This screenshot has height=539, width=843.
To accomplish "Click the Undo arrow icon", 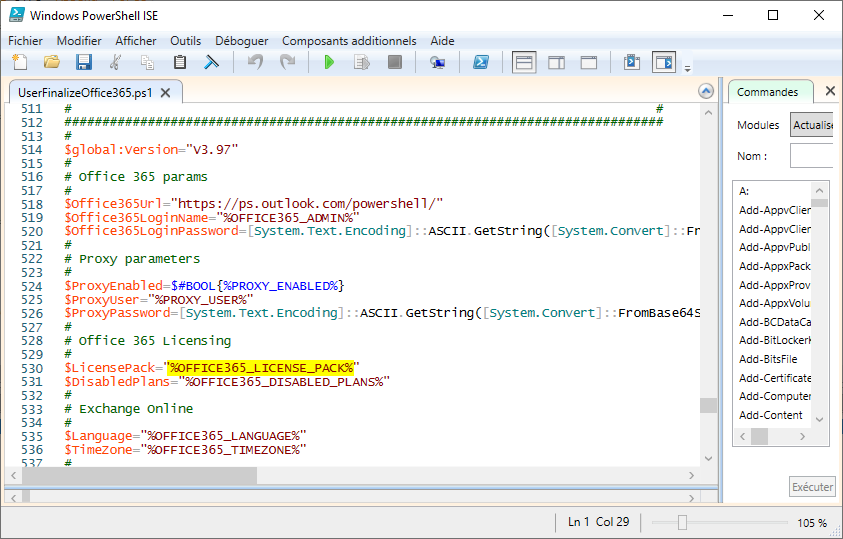I will 255,62.
